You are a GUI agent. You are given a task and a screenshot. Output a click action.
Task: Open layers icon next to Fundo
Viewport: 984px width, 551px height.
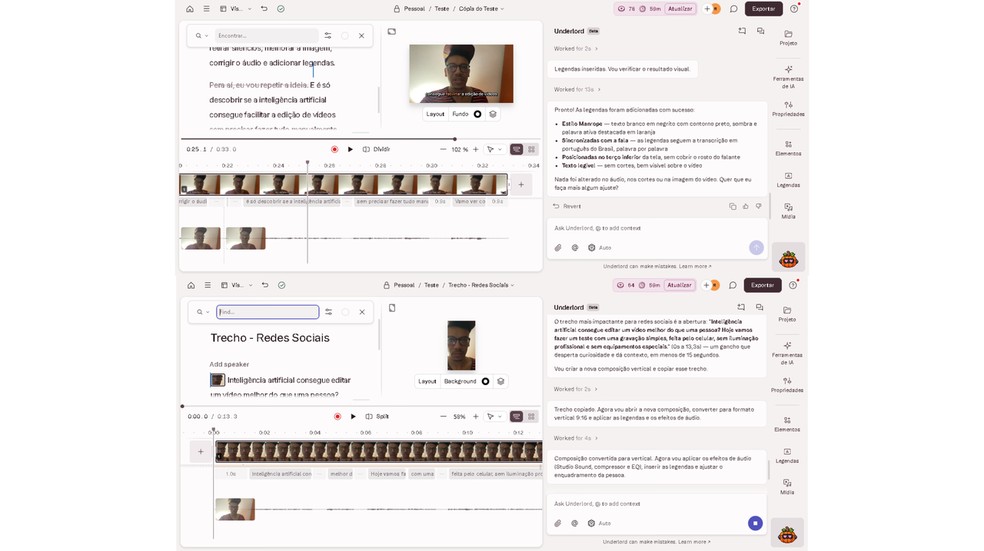point(493,114)
